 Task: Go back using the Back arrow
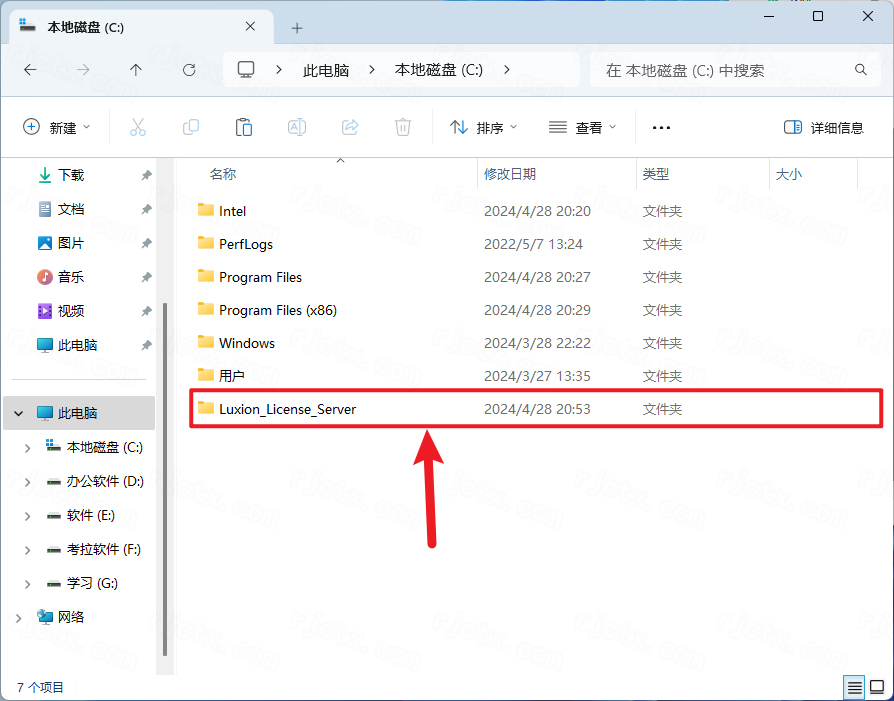tap(30, 70)
